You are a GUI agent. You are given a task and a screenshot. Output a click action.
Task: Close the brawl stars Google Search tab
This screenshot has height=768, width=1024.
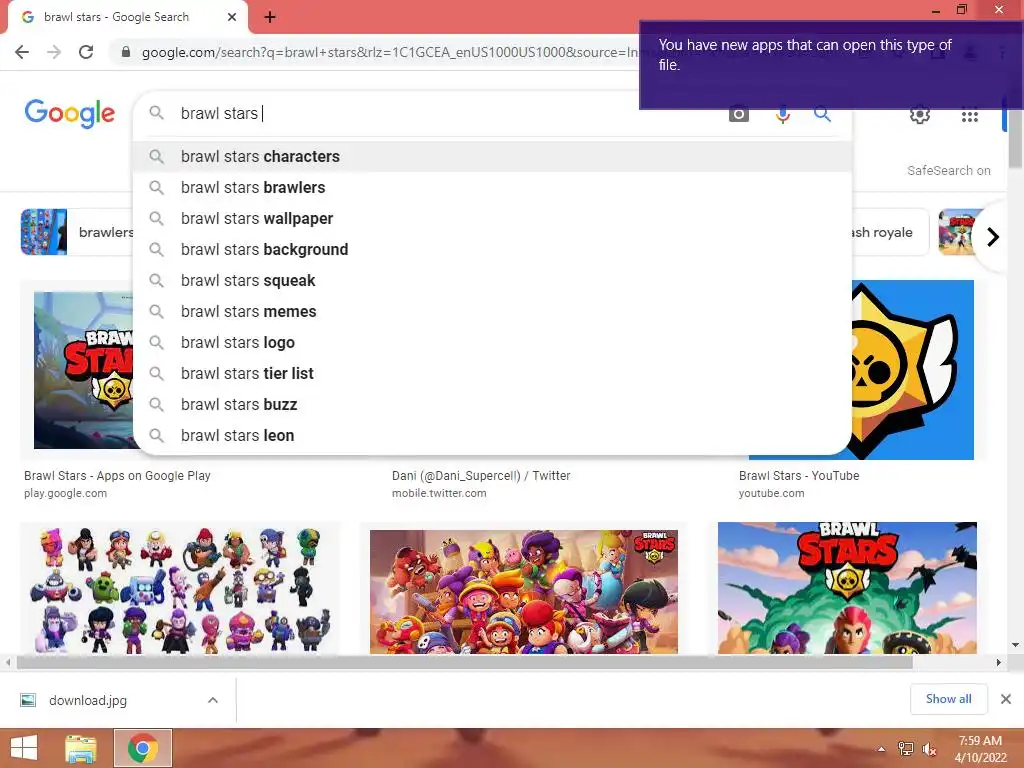click(x=232, y=17)
